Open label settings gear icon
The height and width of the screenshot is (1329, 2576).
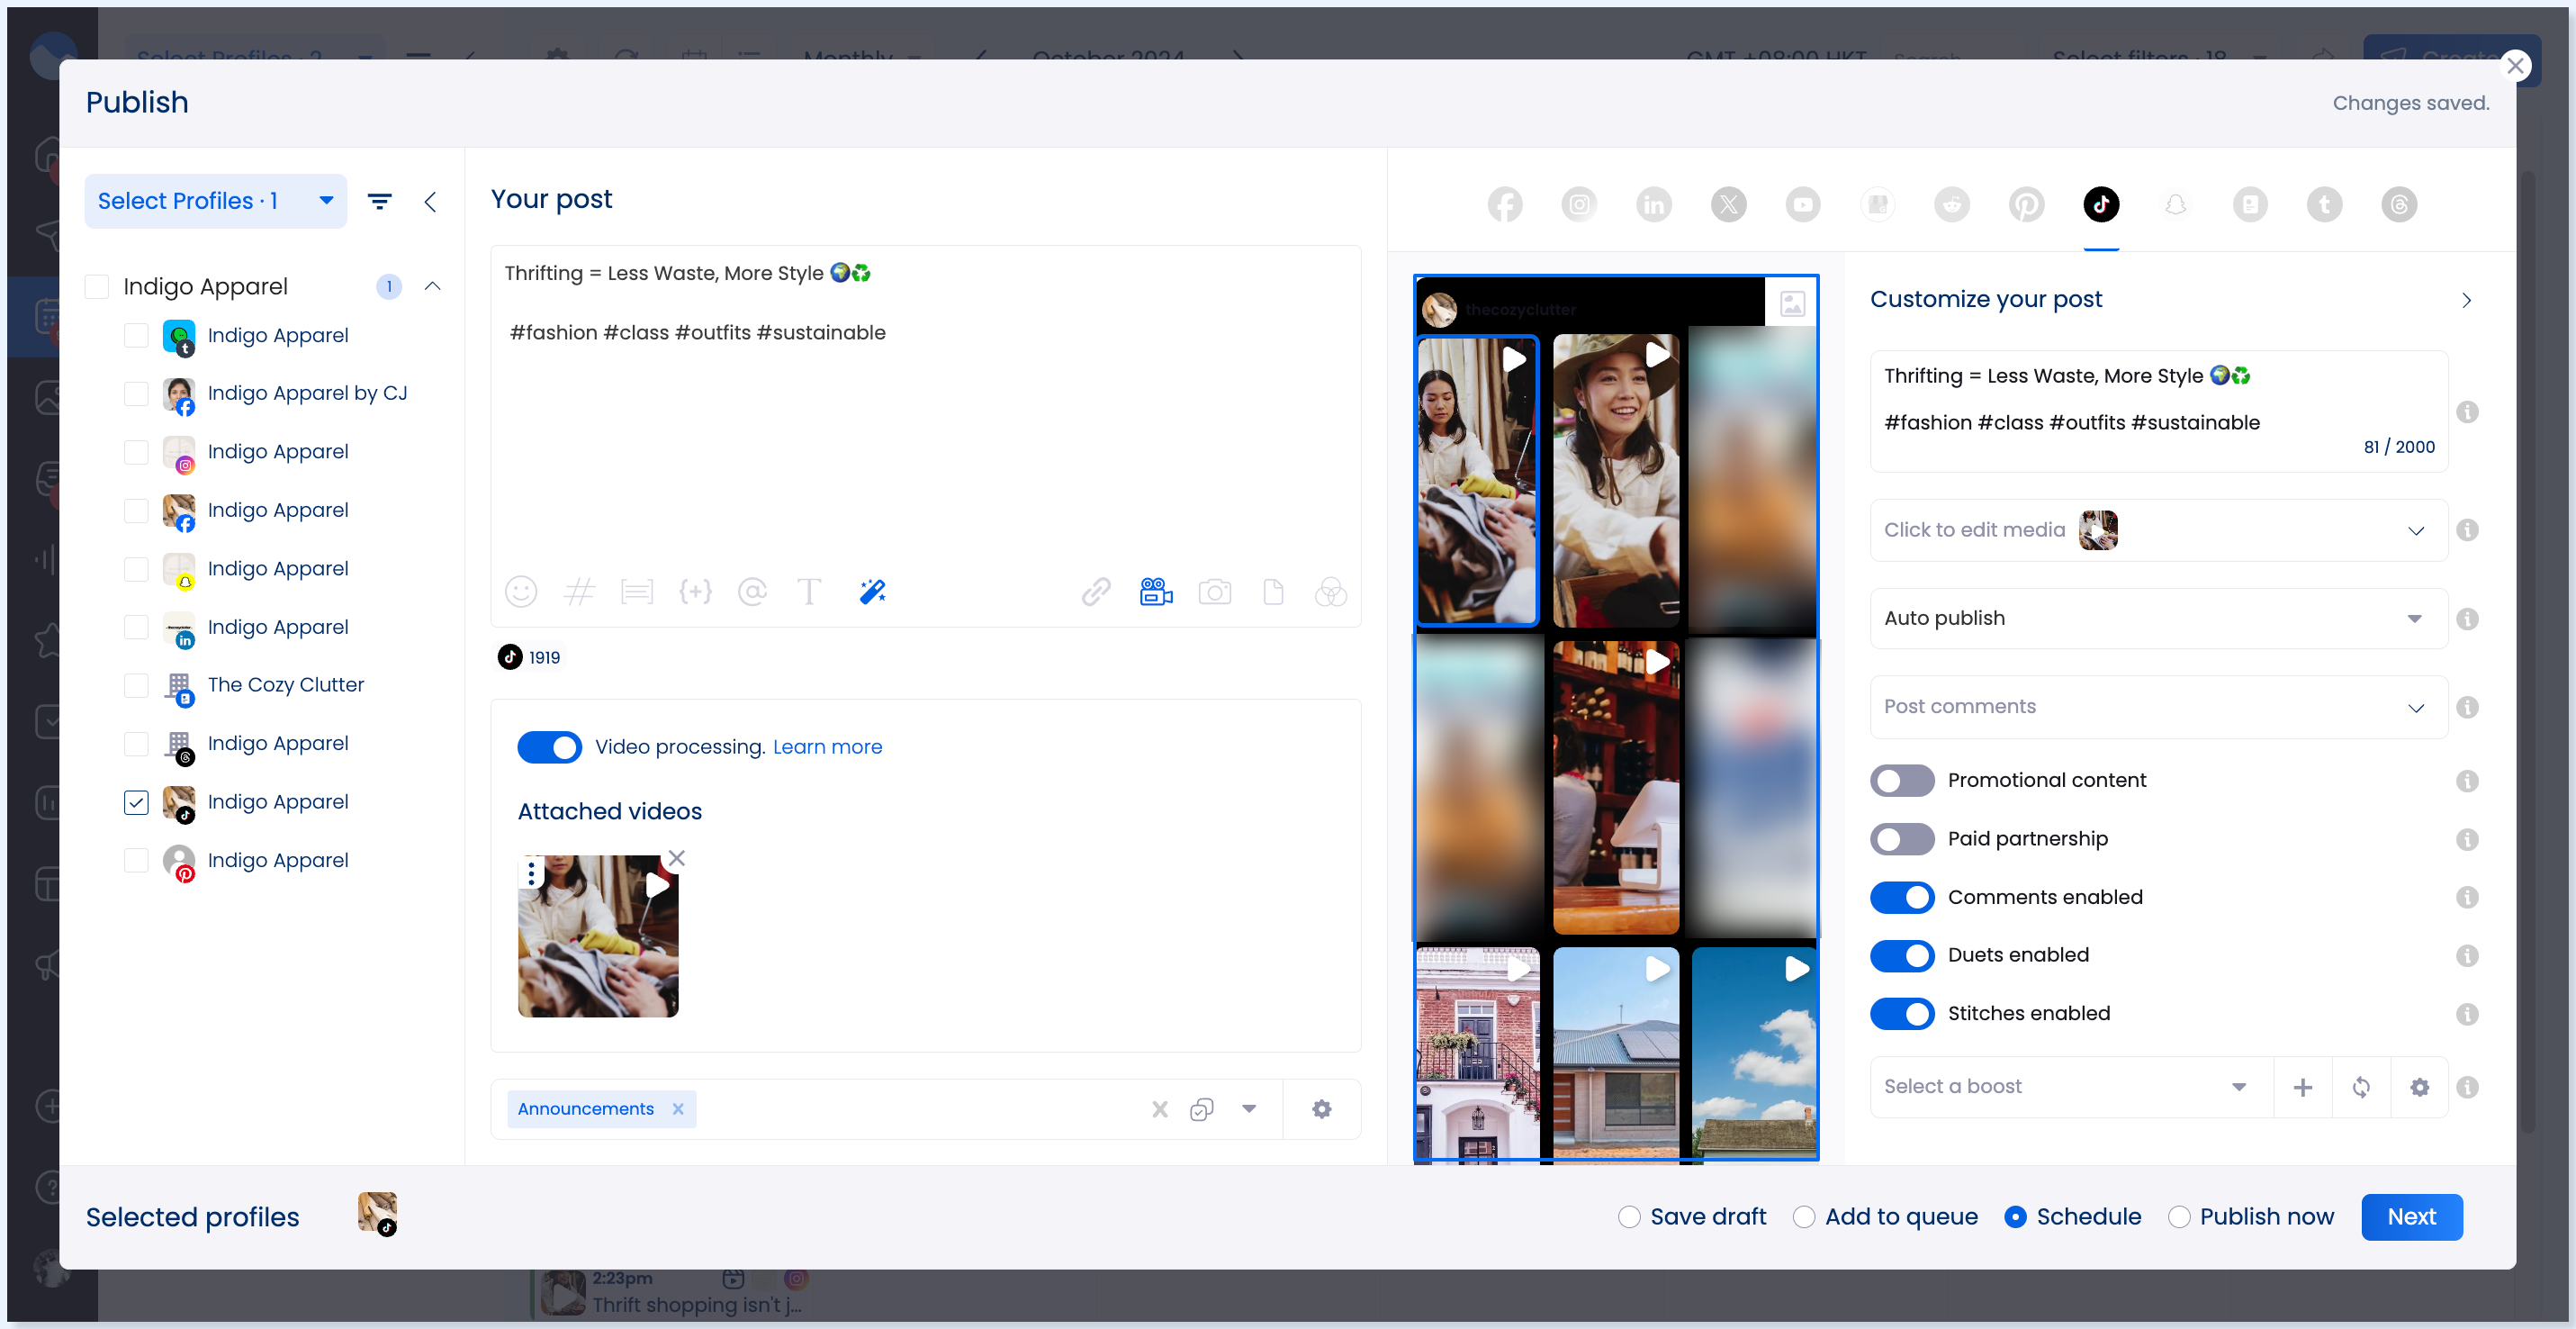click(x=1322, y=1109)
